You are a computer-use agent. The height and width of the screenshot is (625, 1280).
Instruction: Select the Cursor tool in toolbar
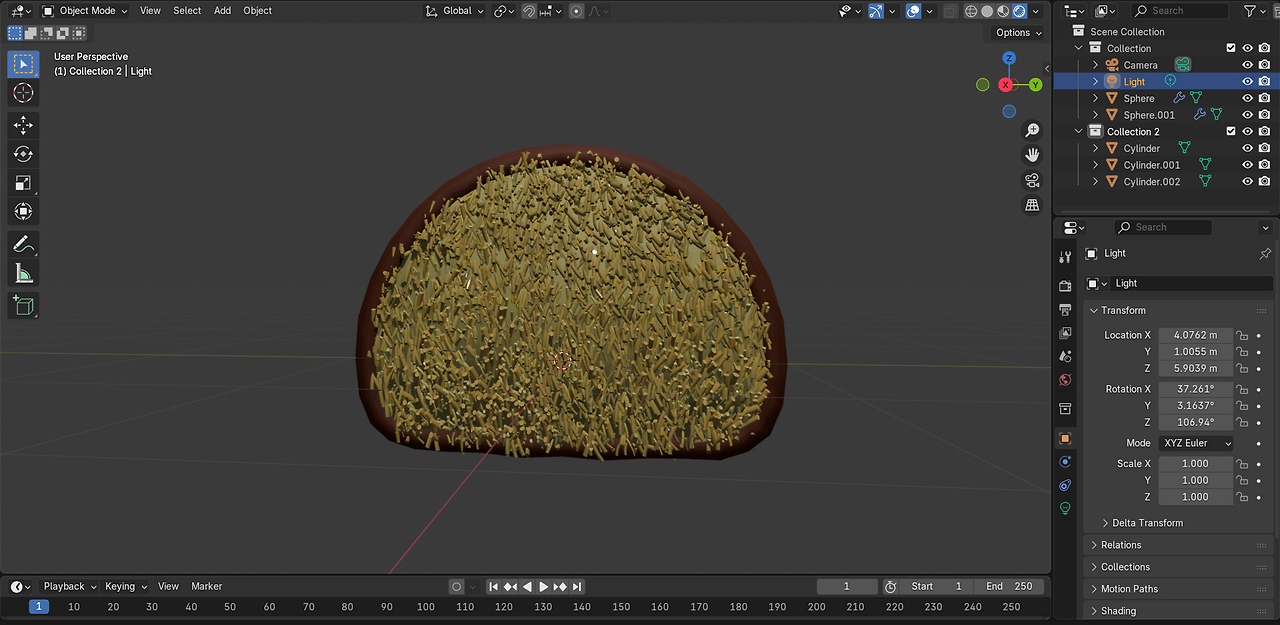click(23, 93)
